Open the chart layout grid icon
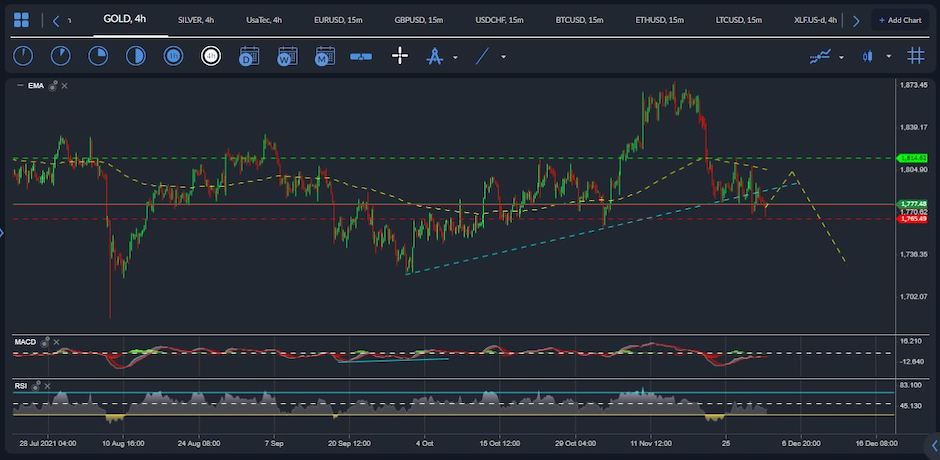Viewport: 940px width, 460px height. [22, 20]
